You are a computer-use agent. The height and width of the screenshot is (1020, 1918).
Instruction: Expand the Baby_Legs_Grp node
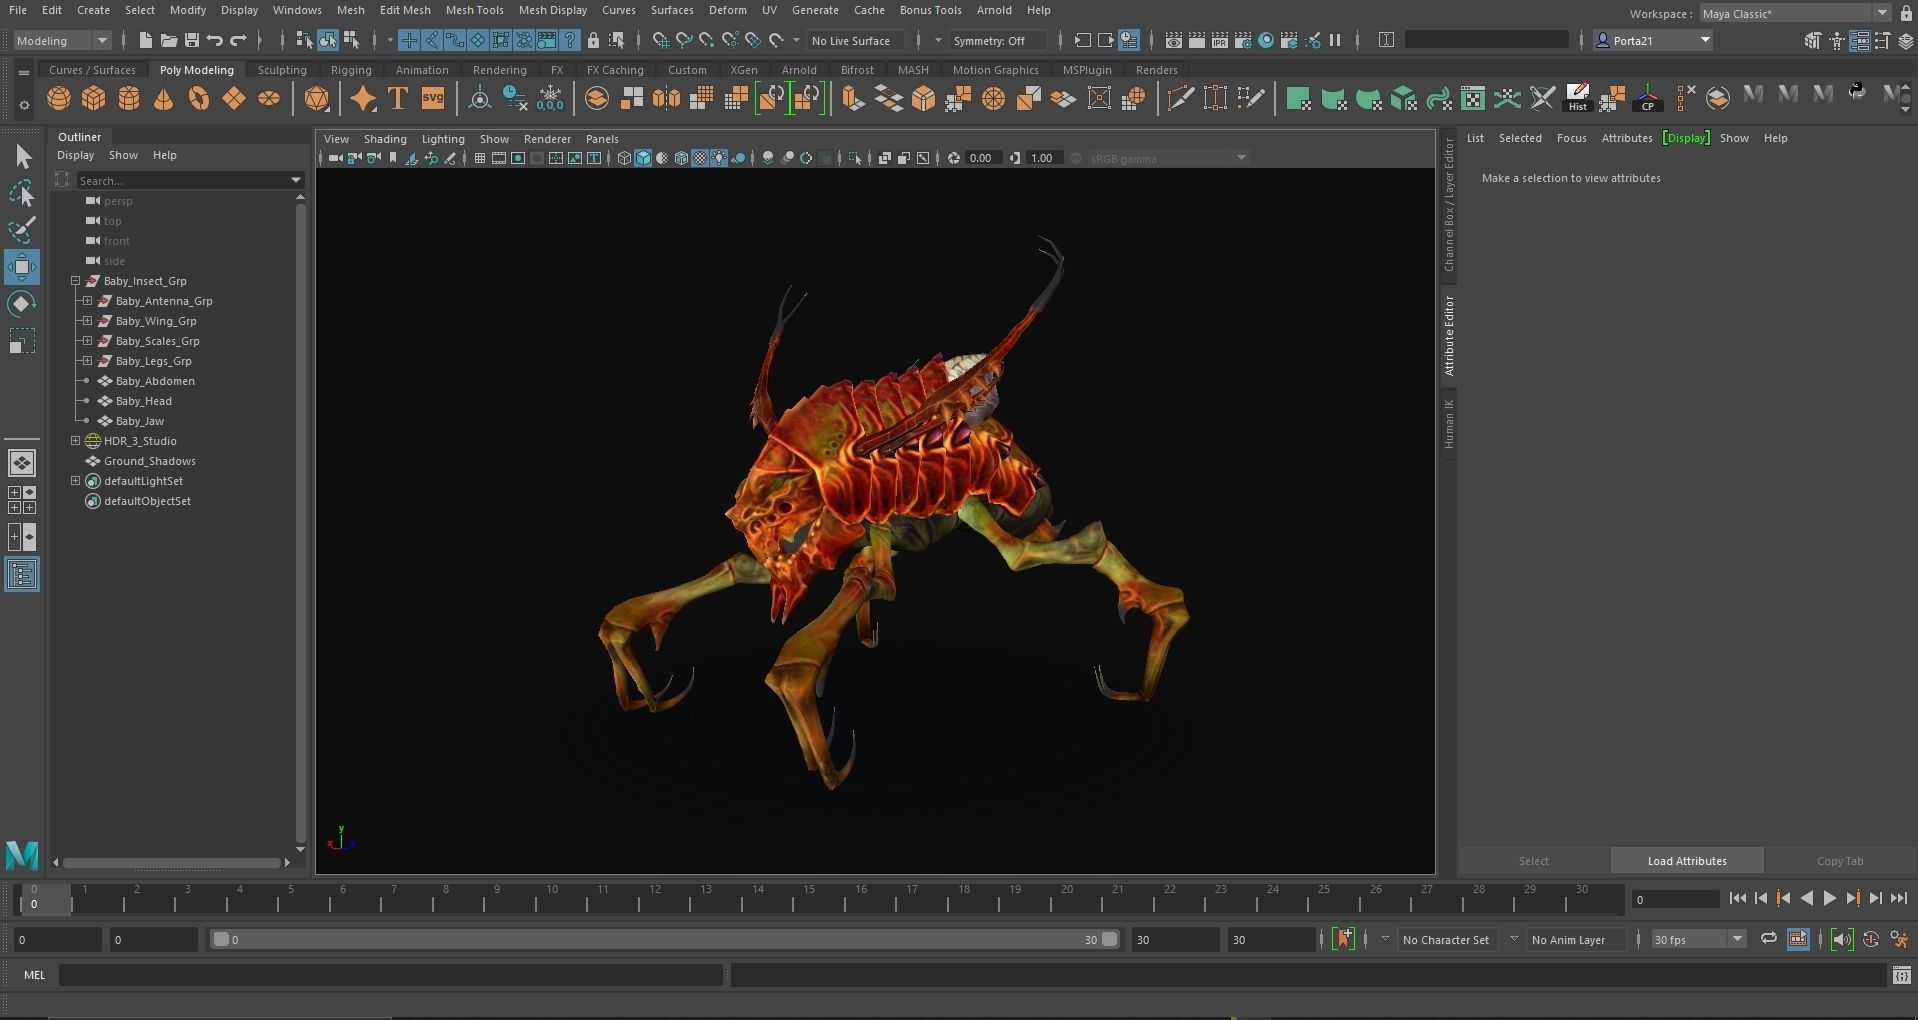pos(87,361)
